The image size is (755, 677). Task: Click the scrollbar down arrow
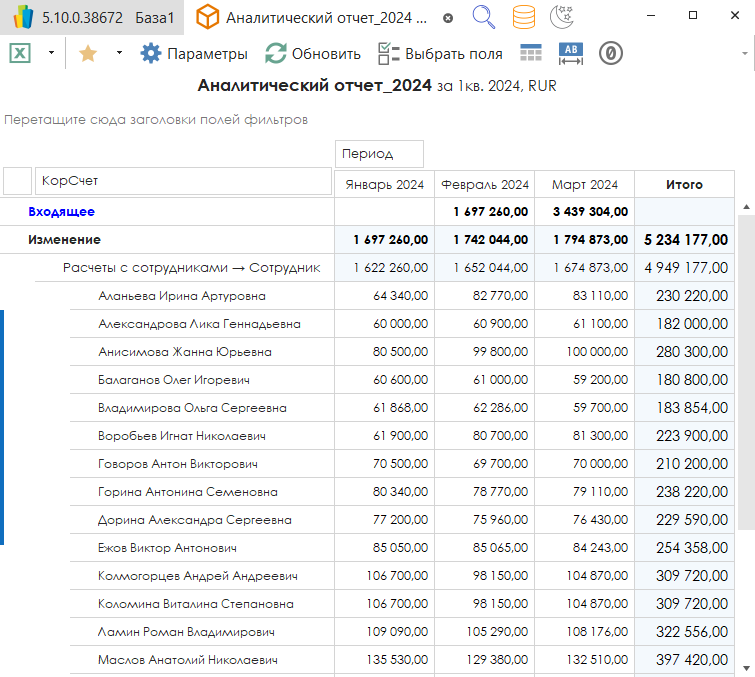[x=746, y=667]
